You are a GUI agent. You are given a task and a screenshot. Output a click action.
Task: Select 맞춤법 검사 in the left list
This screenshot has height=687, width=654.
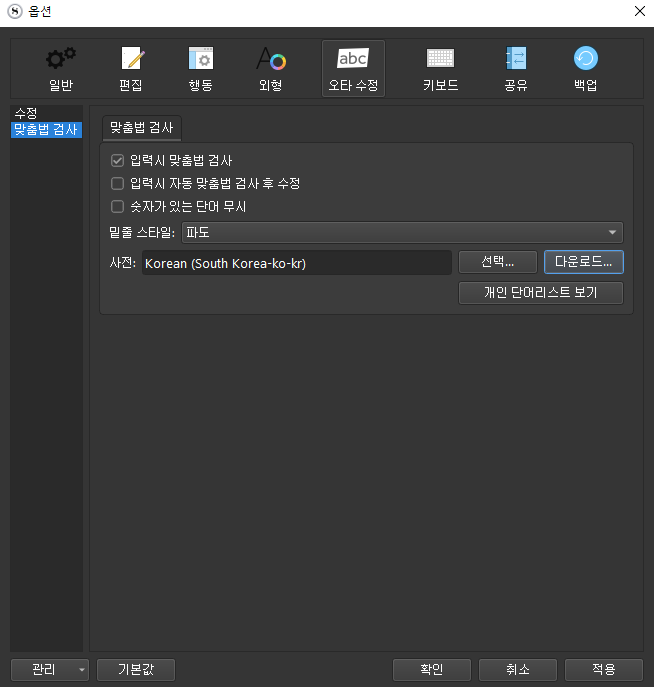tap(46, 130)
